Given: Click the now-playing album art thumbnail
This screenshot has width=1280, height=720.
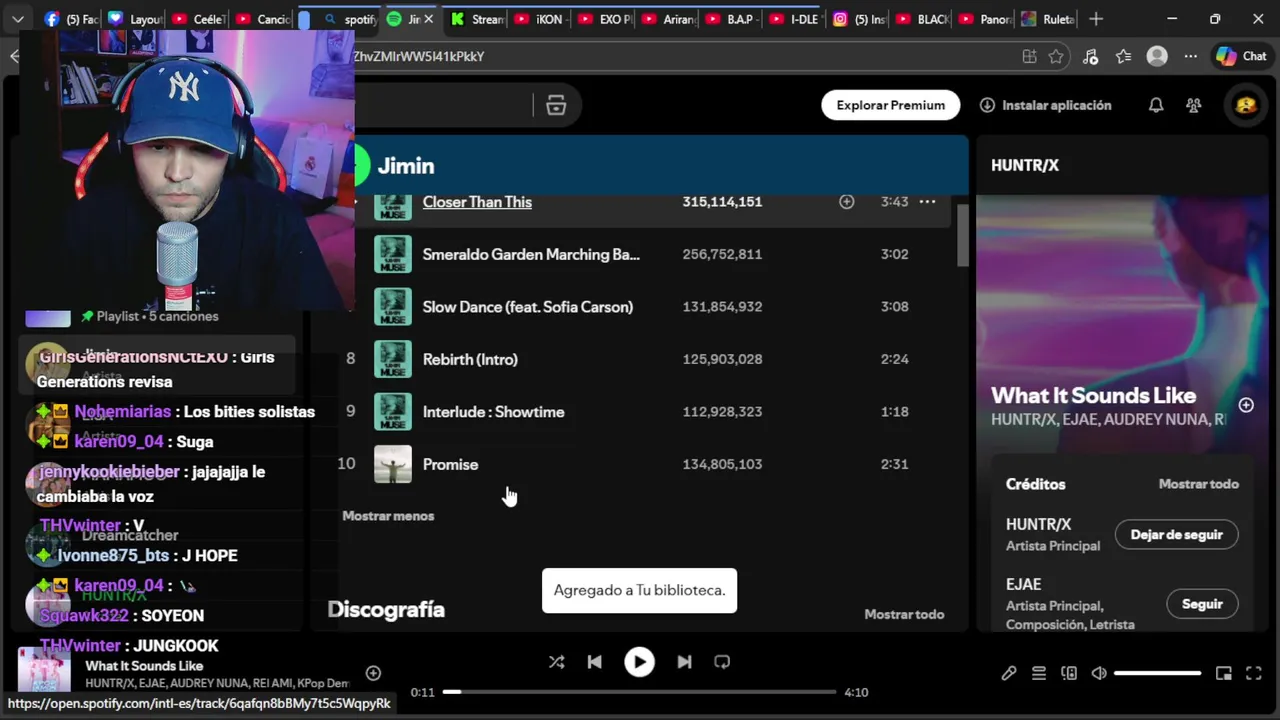Looking at the screenshot, I should pos(44,670).
